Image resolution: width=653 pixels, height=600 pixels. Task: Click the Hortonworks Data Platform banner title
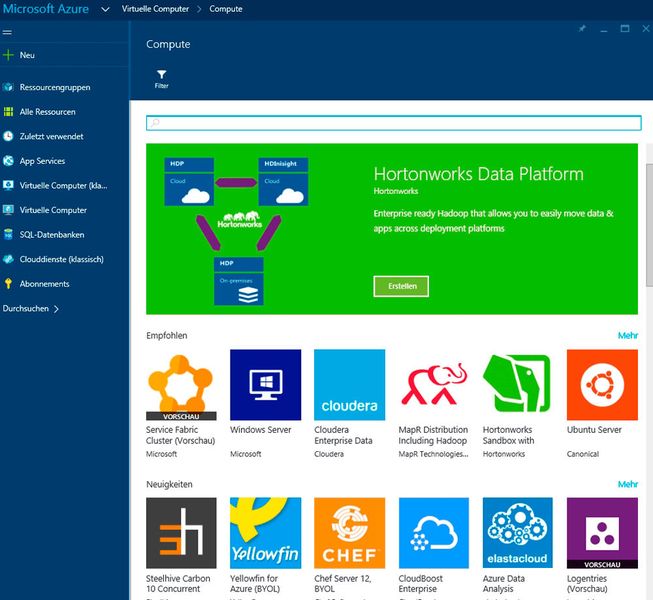[x=479, y=174]
